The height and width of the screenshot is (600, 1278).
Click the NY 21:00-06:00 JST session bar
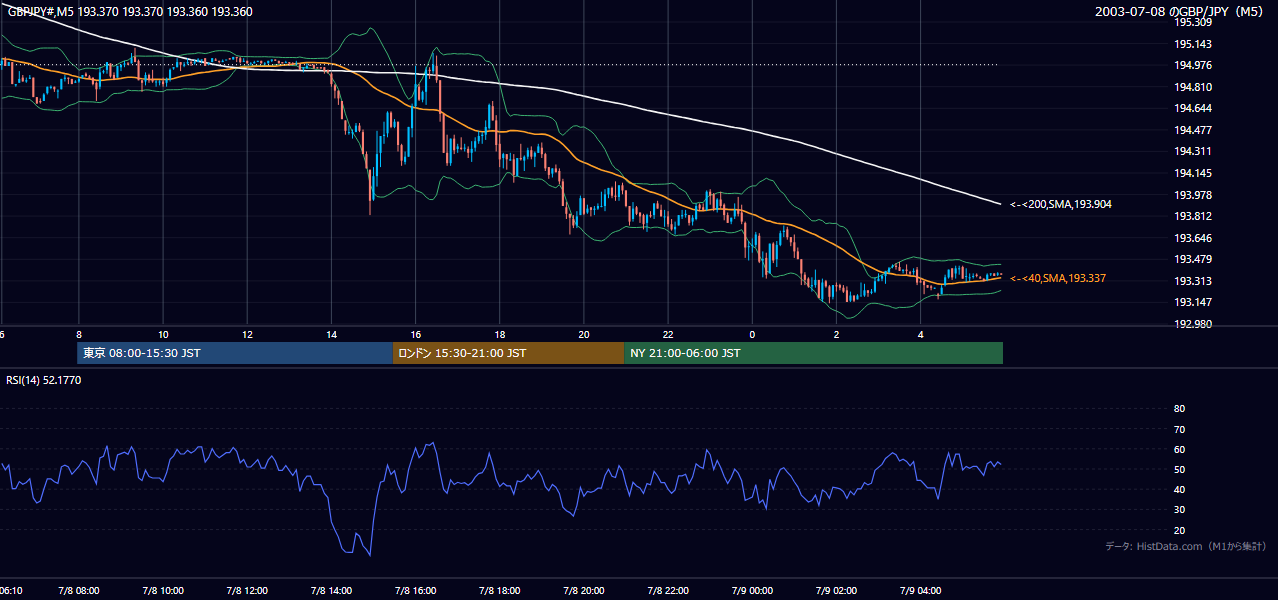(813, 353)
